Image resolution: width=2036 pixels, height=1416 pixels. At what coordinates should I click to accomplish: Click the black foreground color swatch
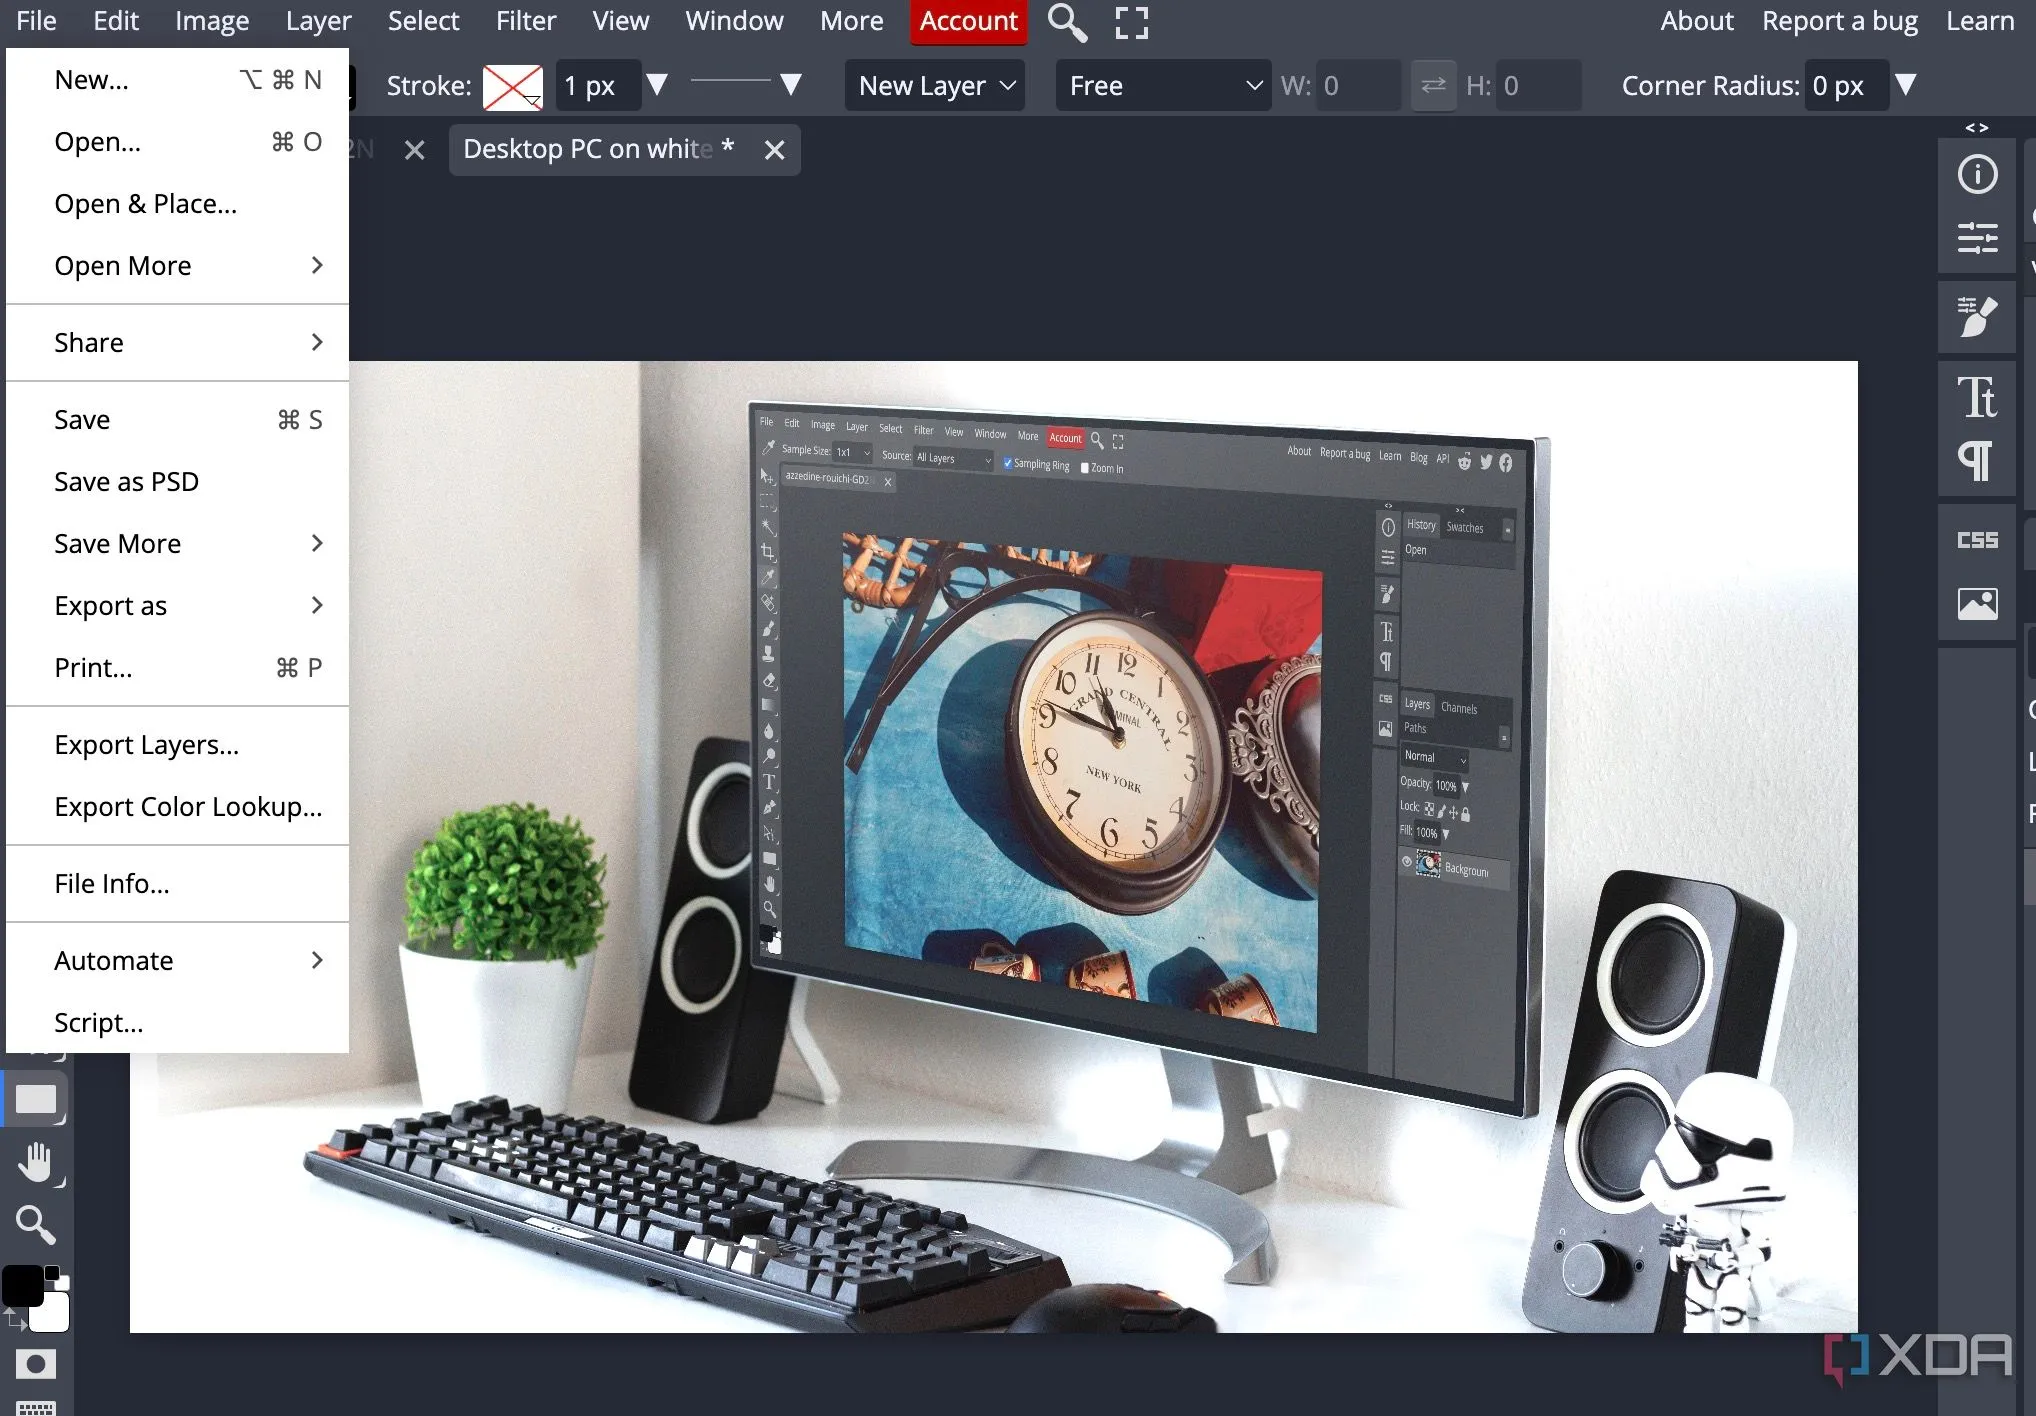click(x=22, y=1286)
